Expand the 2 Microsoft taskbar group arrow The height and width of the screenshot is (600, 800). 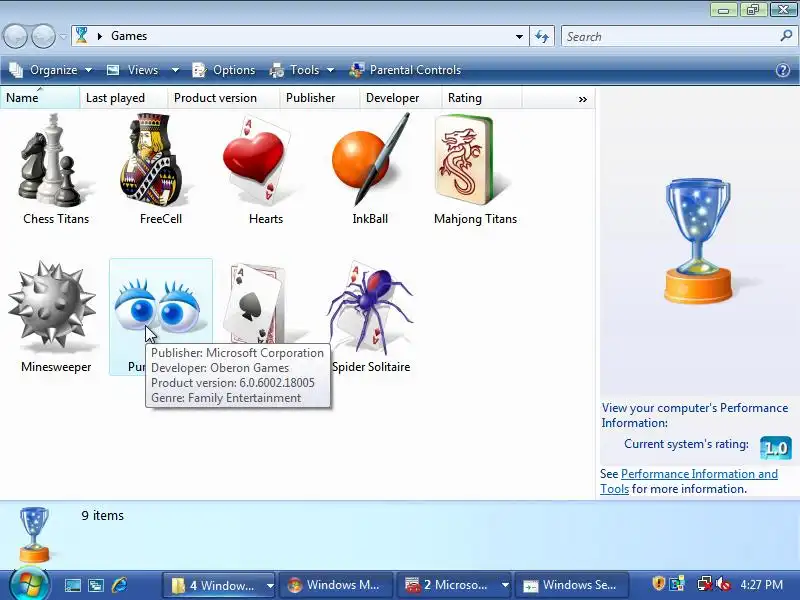point(505,585)
